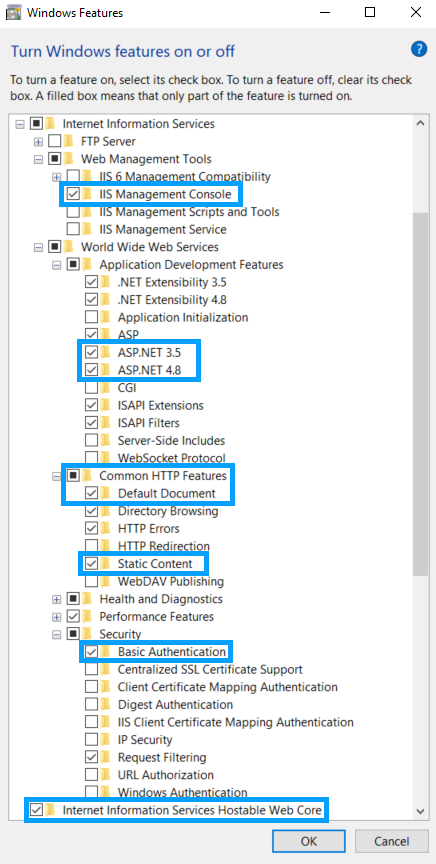436x864 pixels.
Task: Select the Application Development Features folder icon
Action: (87, 264)
